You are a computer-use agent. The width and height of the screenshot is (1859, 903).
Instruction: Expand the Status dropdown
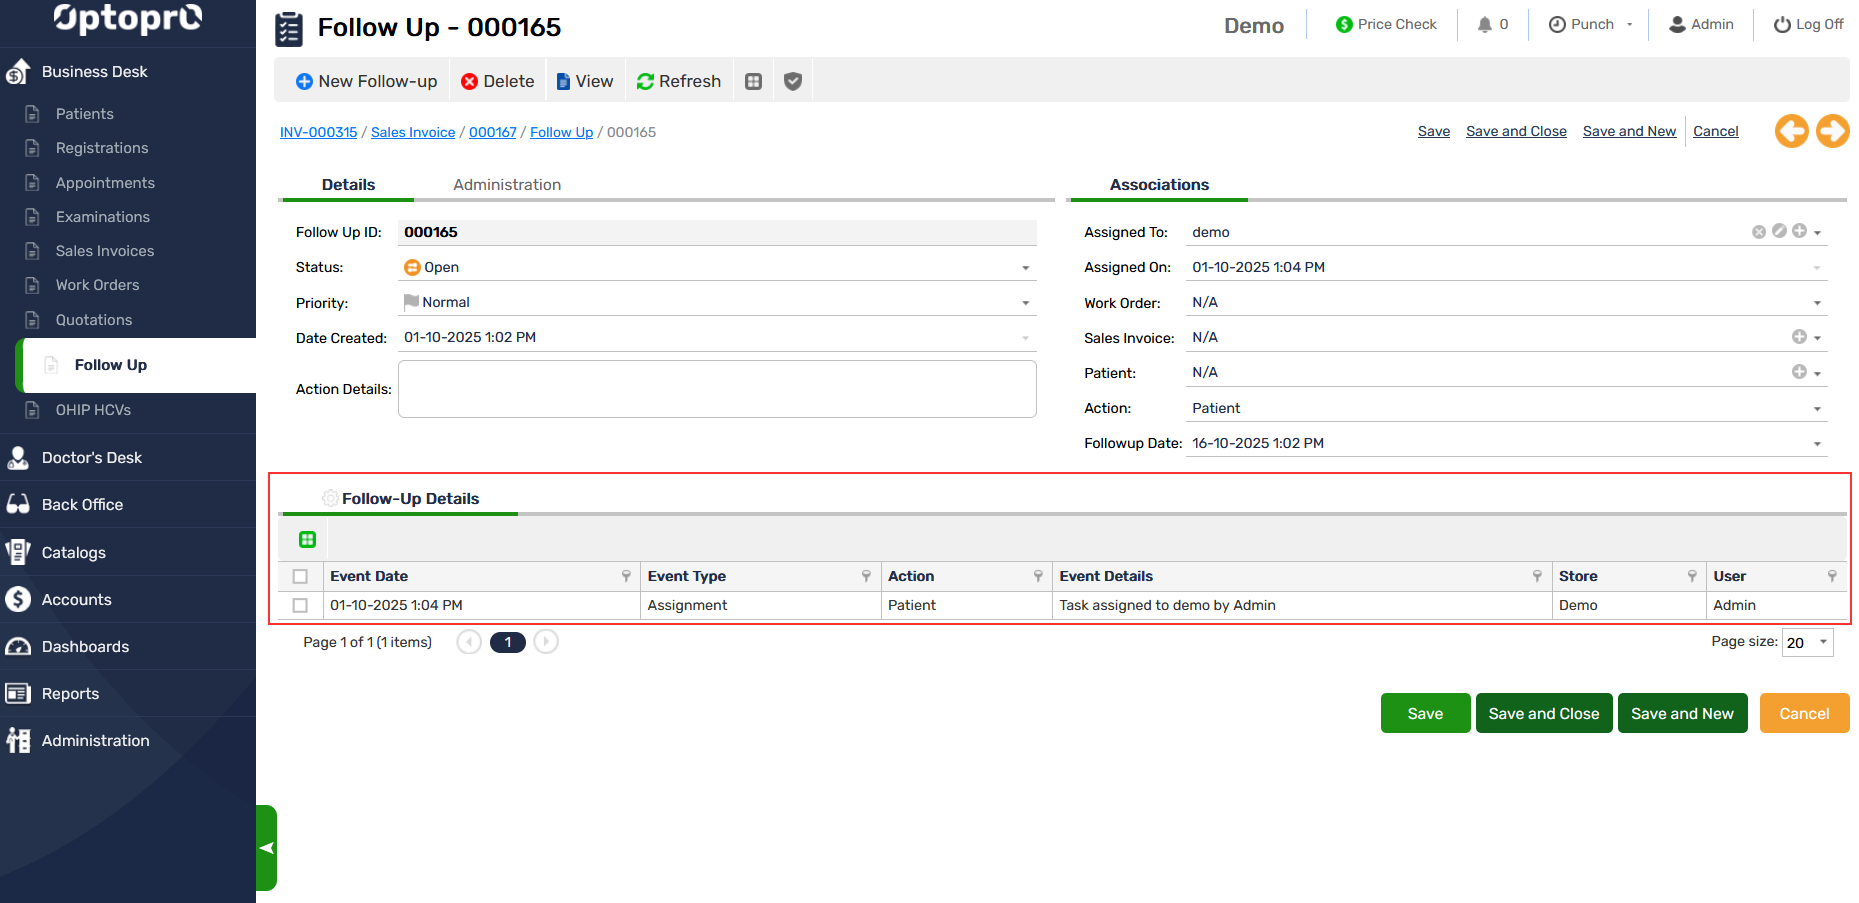click(1025, 268)
